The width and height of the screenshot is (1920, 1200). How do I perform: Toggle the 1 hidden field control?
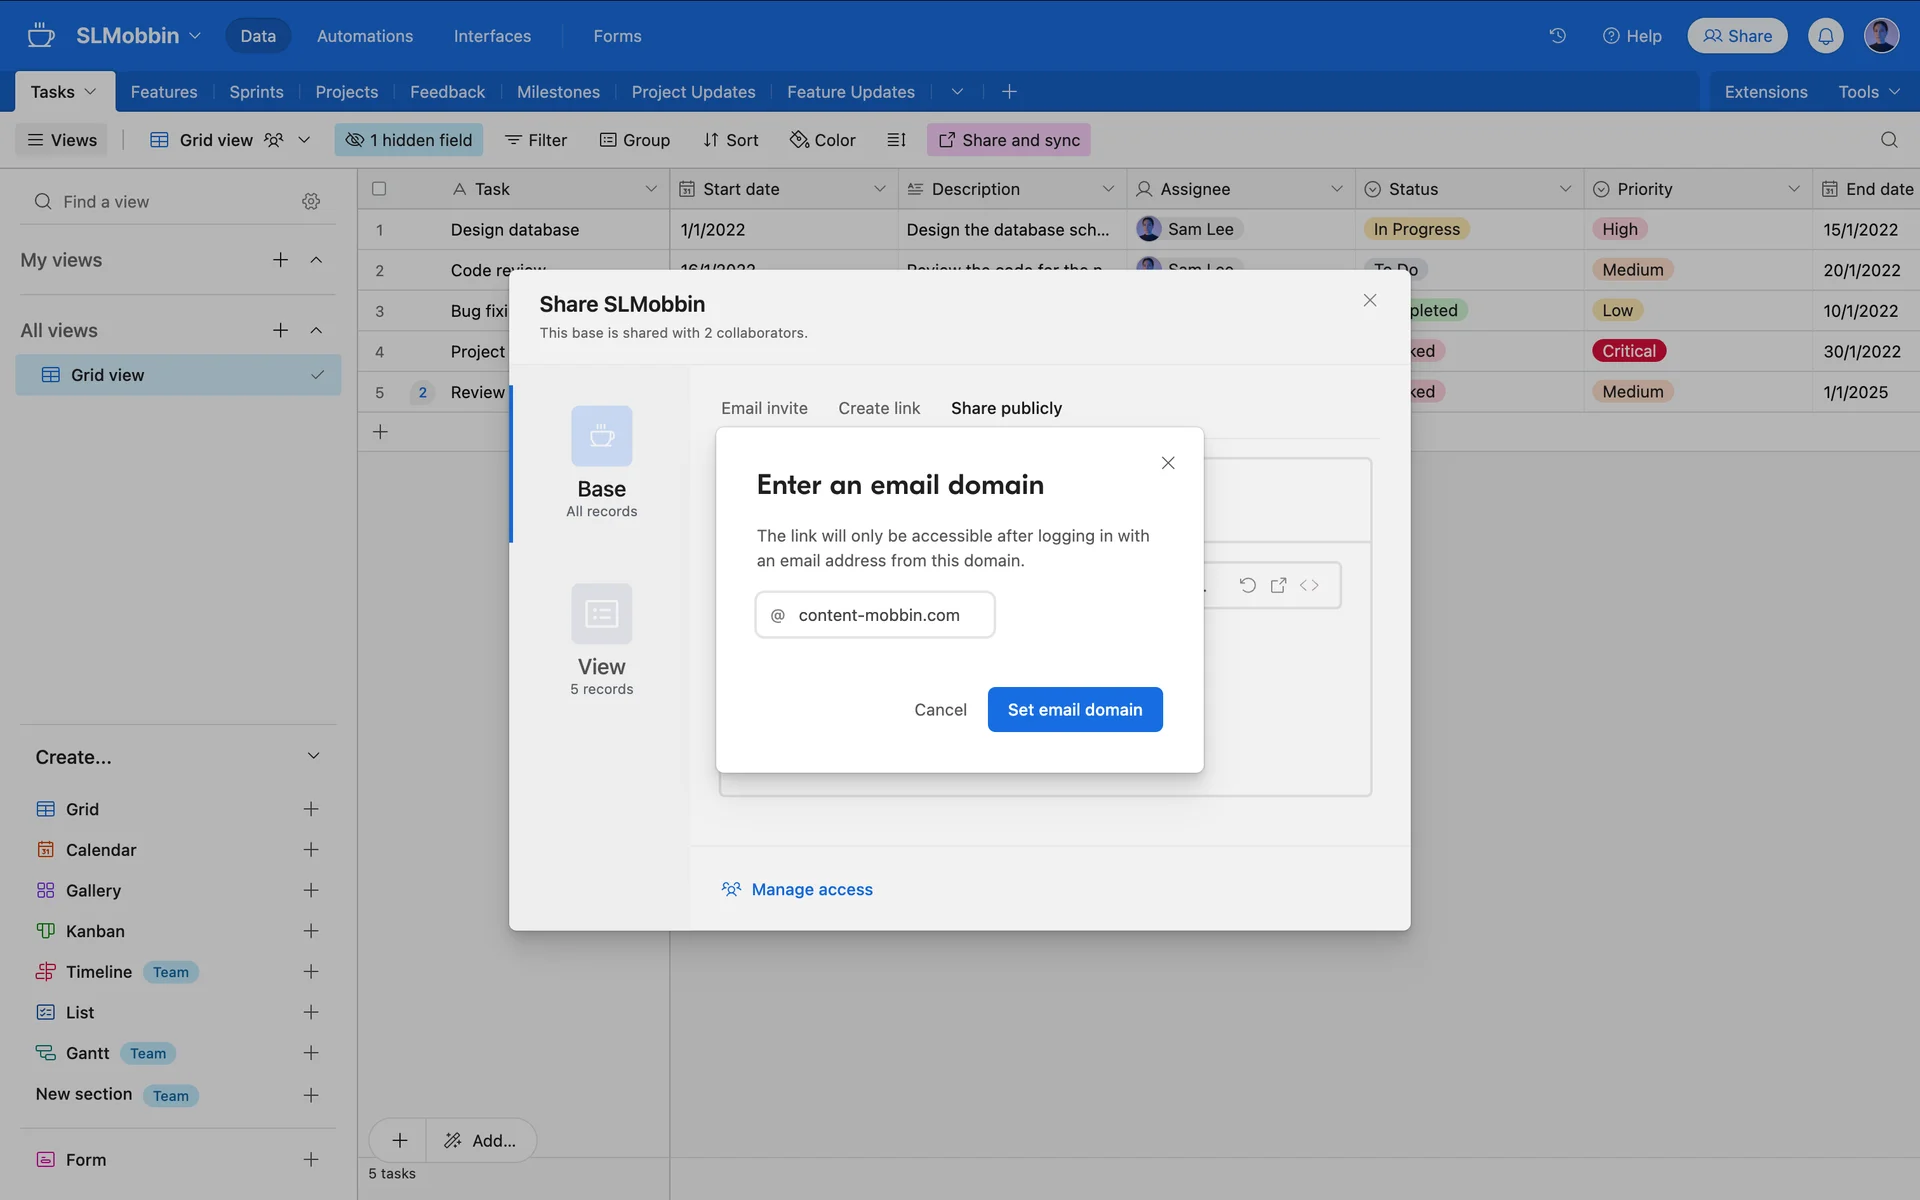(409, 140)
